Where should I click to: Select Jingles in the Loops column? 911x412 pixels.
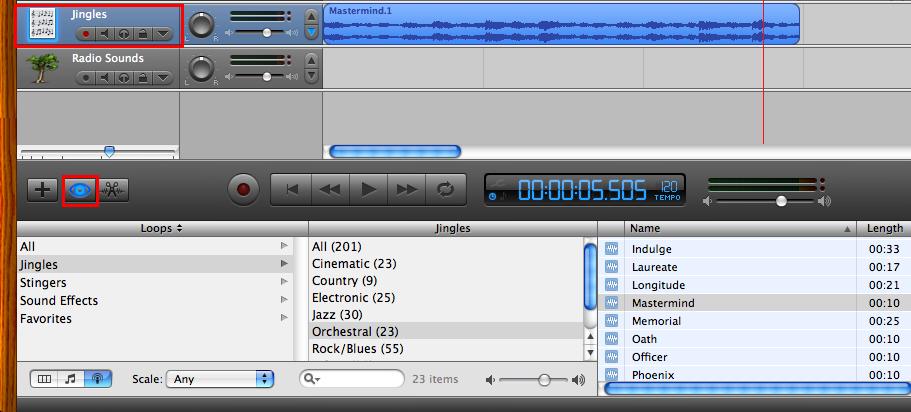tap(155, 264)
